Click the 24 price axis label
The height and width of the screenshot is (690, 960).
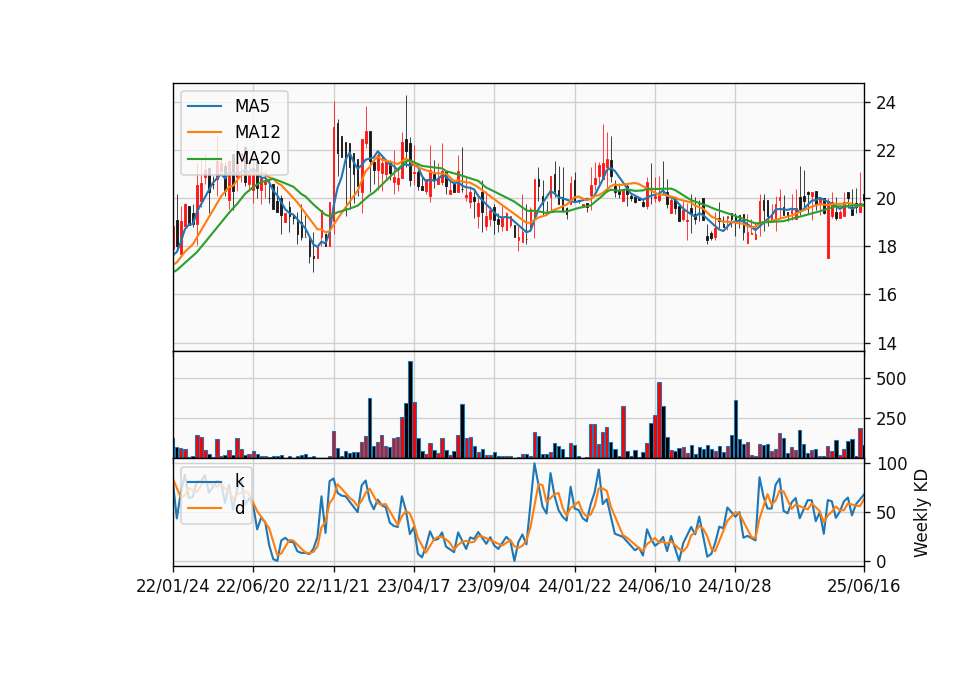pyautogui.click(x=886, y=103)
